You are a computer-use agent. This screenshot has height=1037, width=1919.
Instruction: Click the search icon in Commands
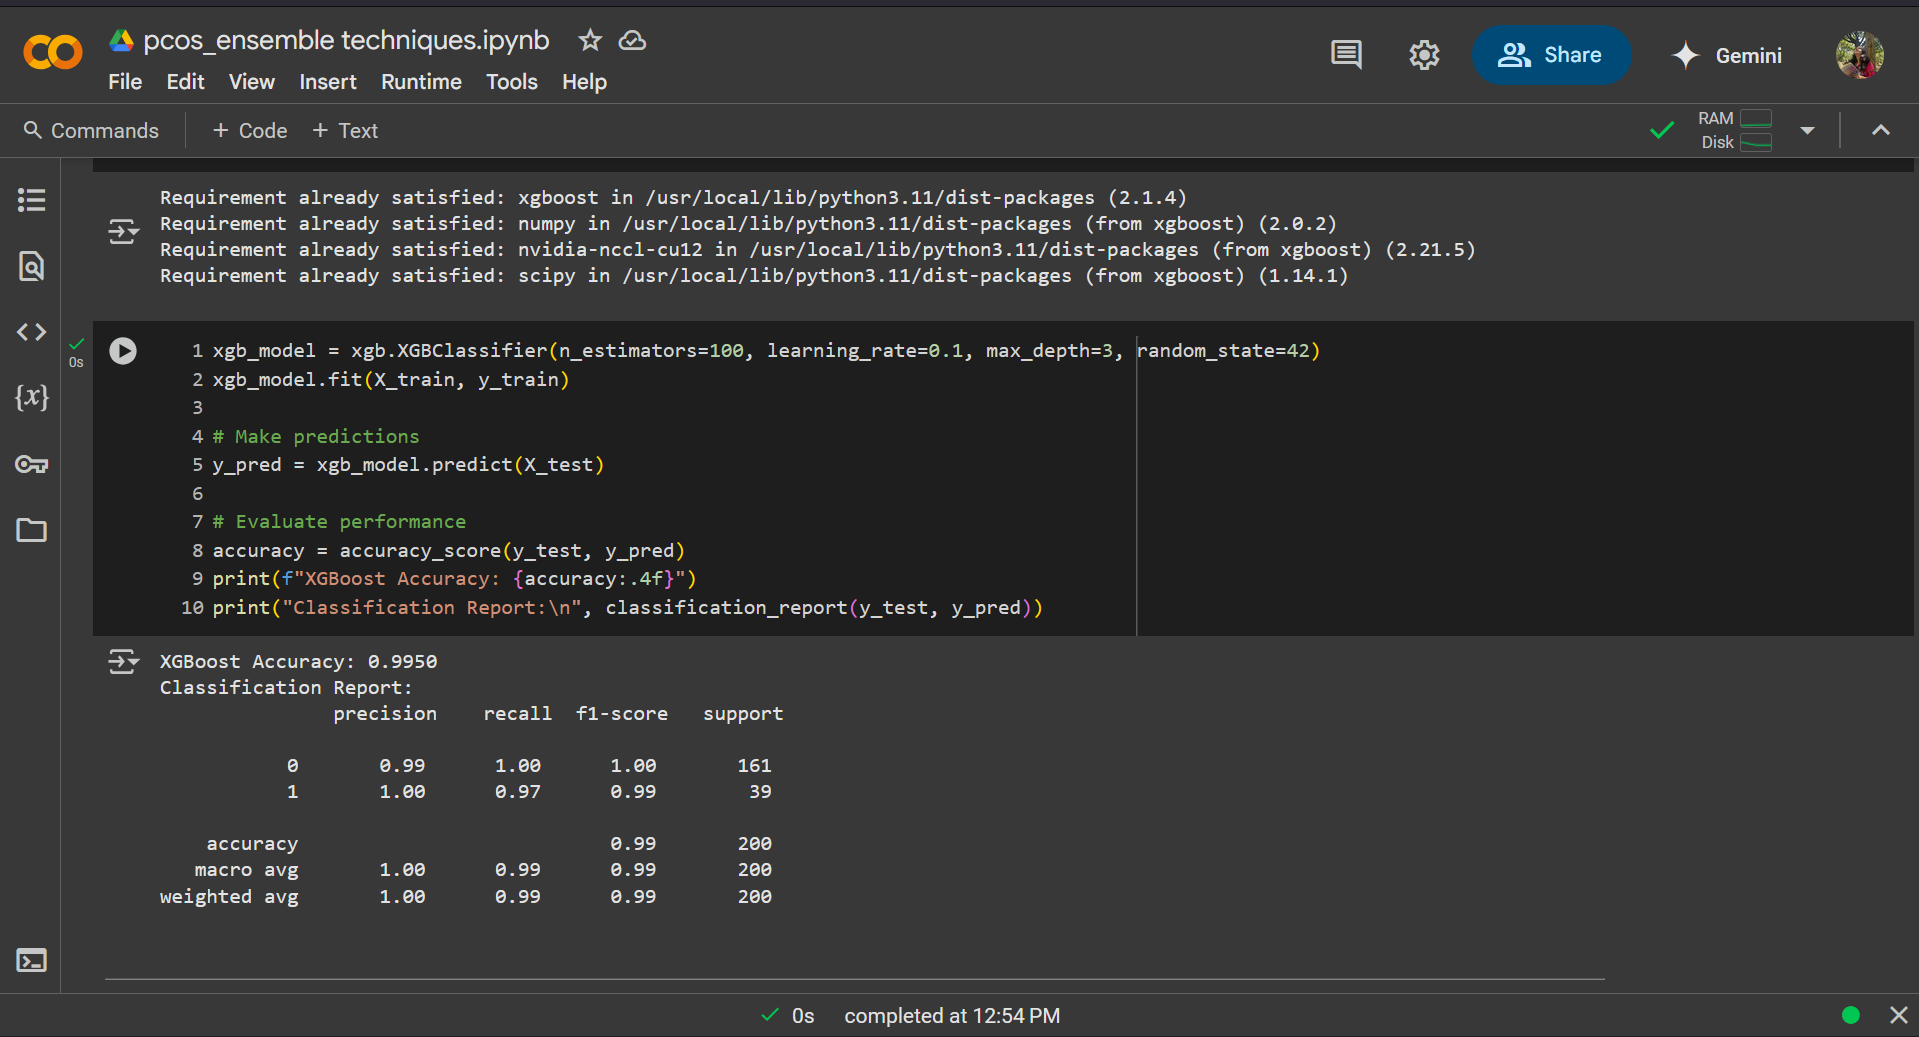[x=33, y=130]
